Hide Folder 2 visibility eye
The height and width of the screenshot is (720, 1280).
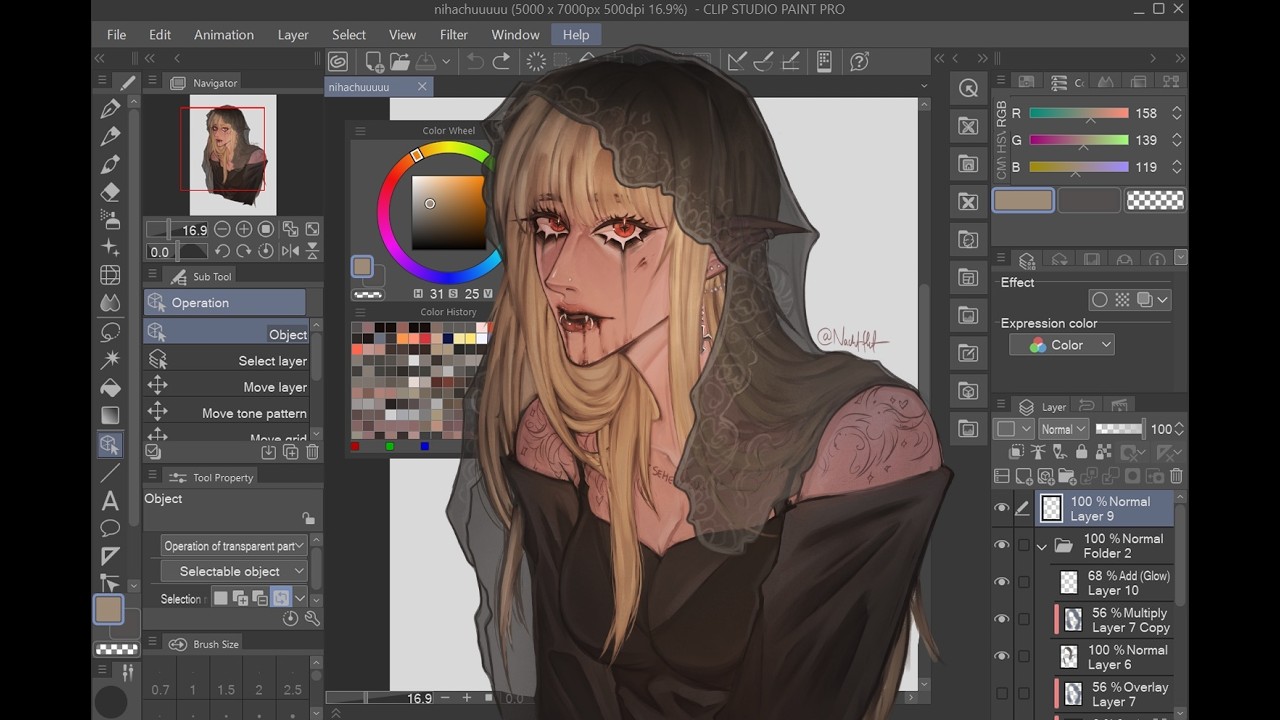1001,545
